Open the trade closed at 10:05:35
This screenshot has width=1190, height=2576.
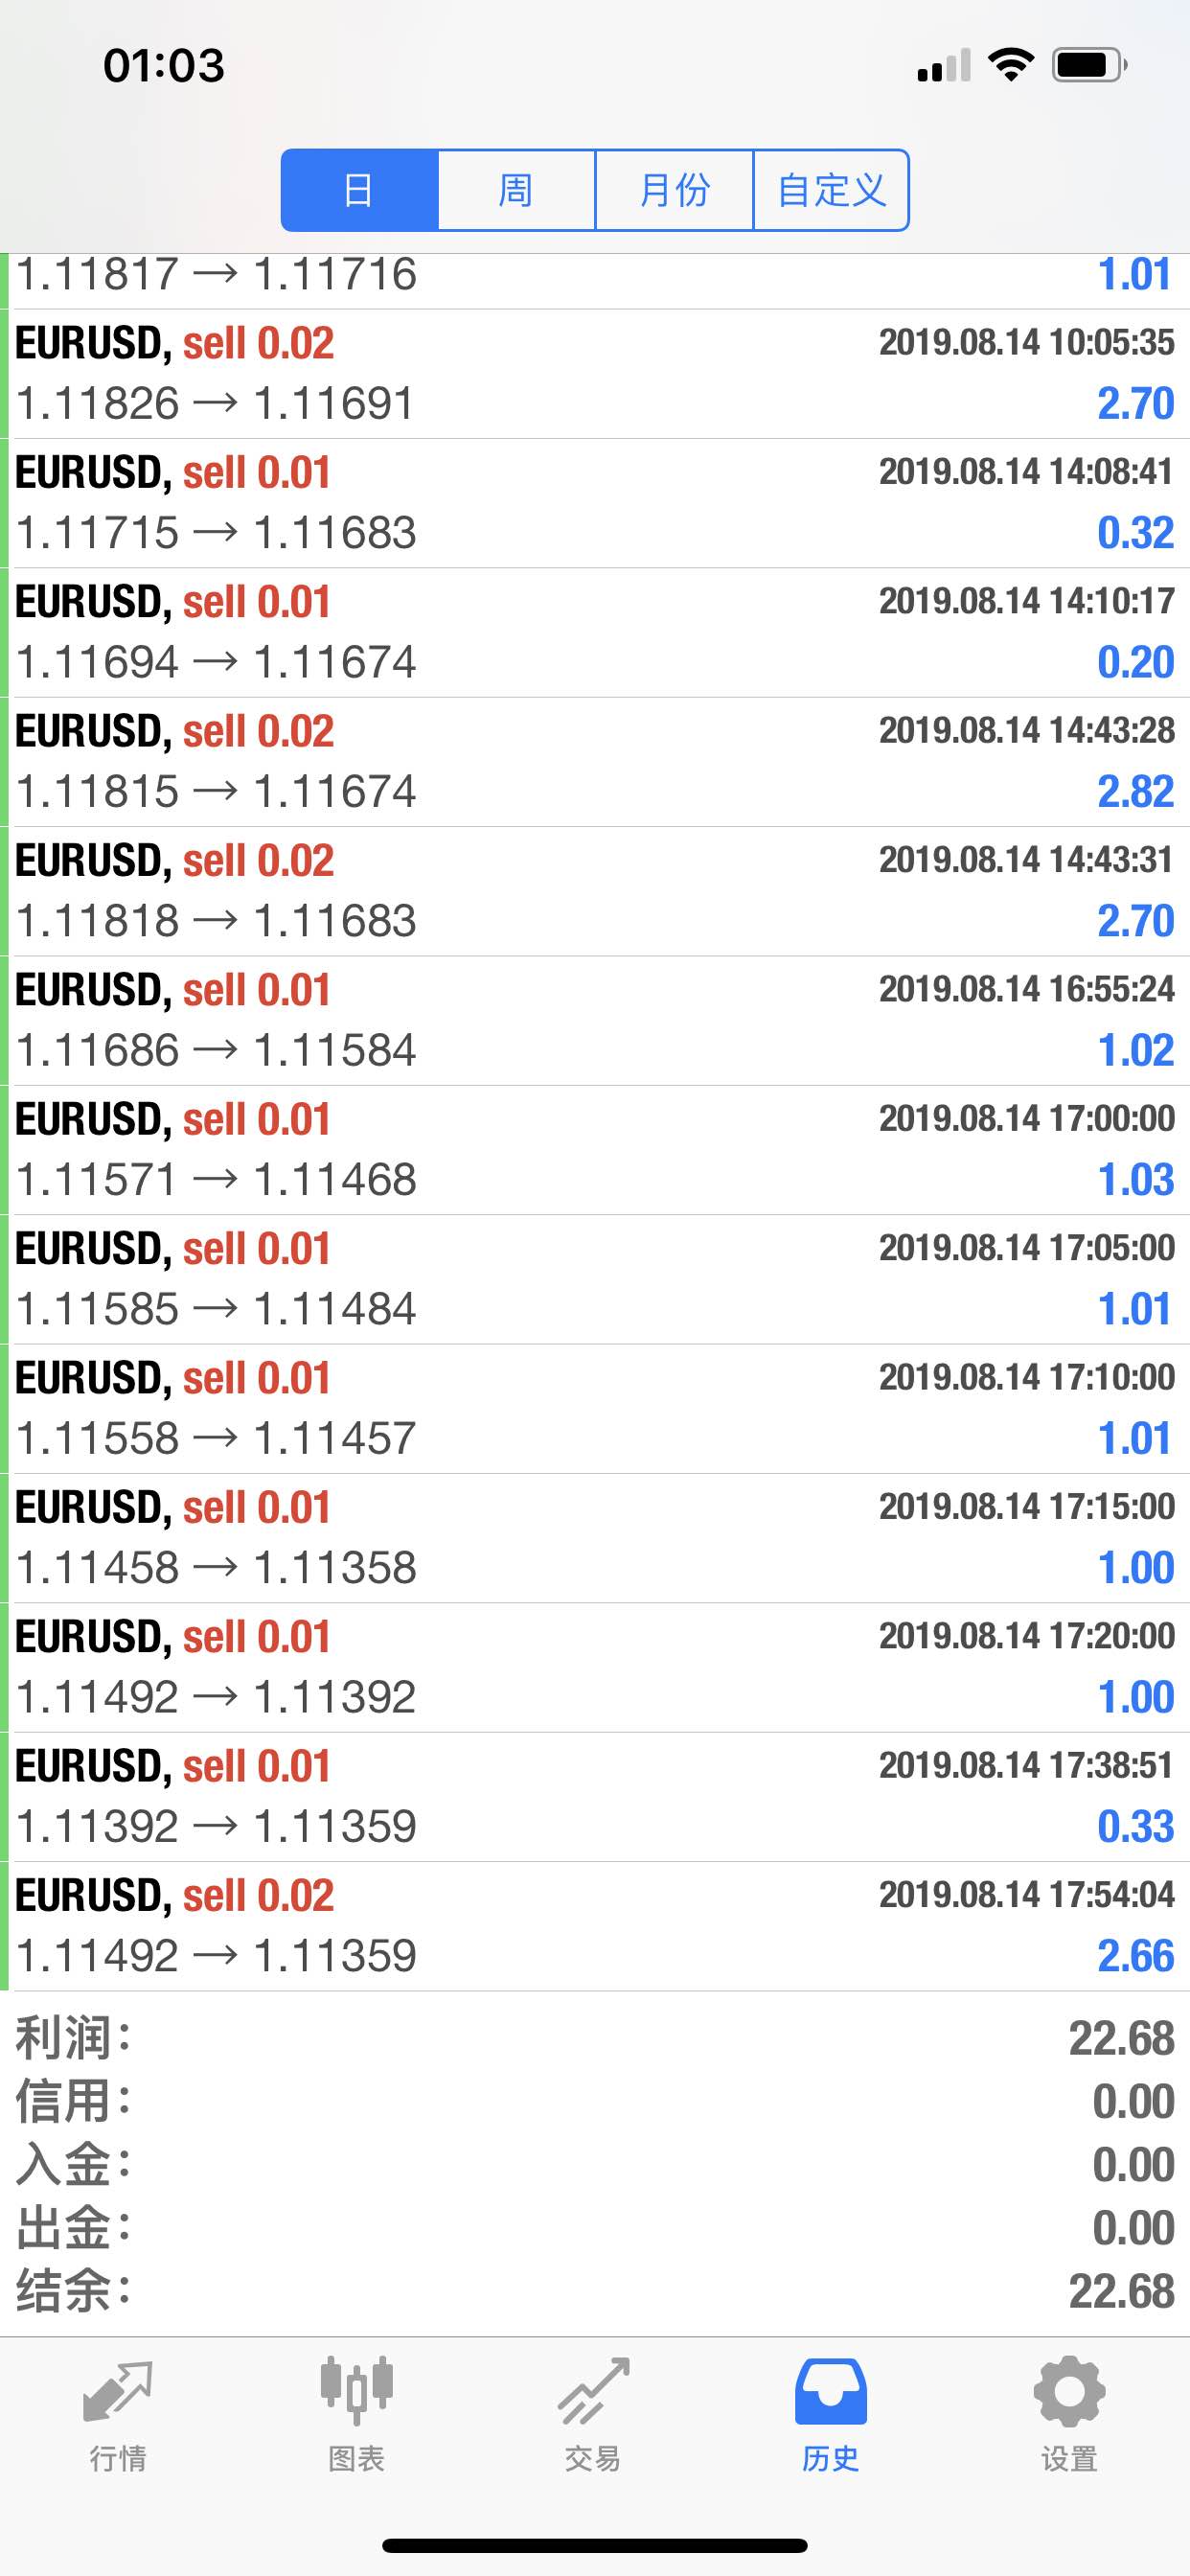point(595,374)
